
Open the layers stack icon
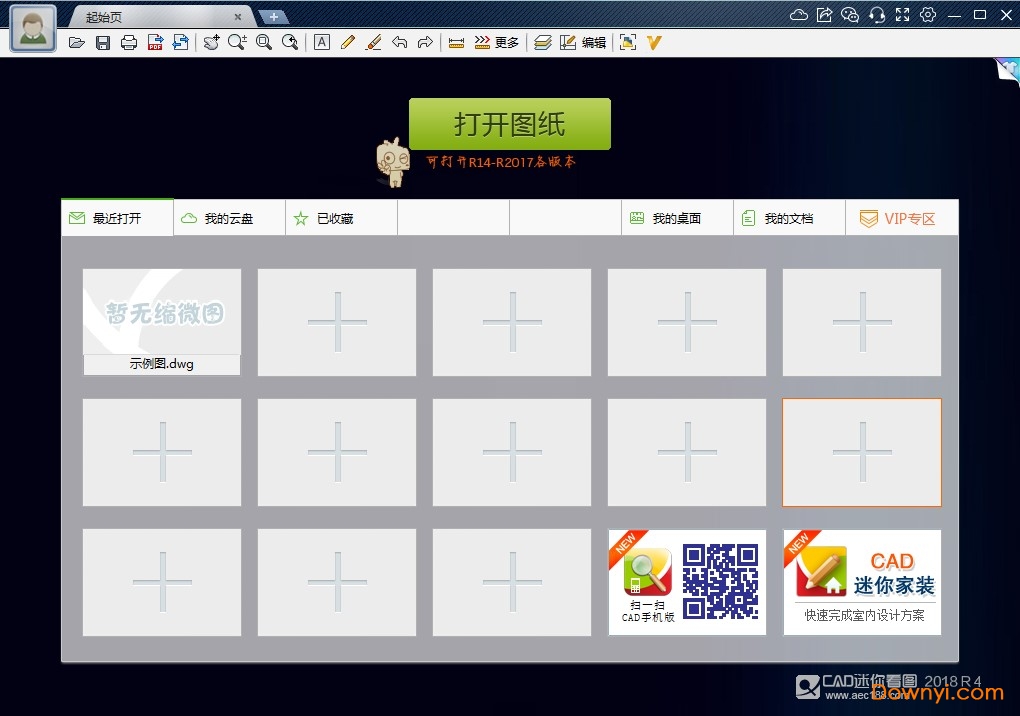(x=542, y=42)
